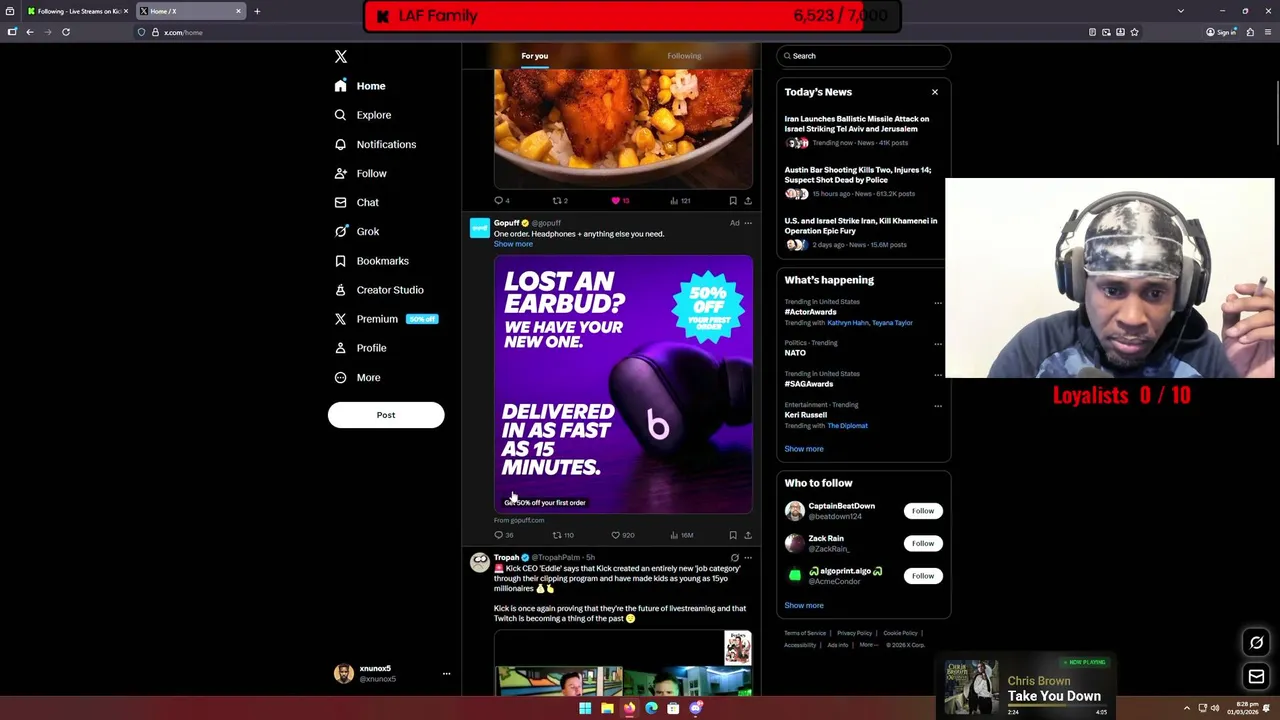The width and height of the screenshot is (1280, 720).
Task: Like the Gopuff ad post
Action: point(616,535)
